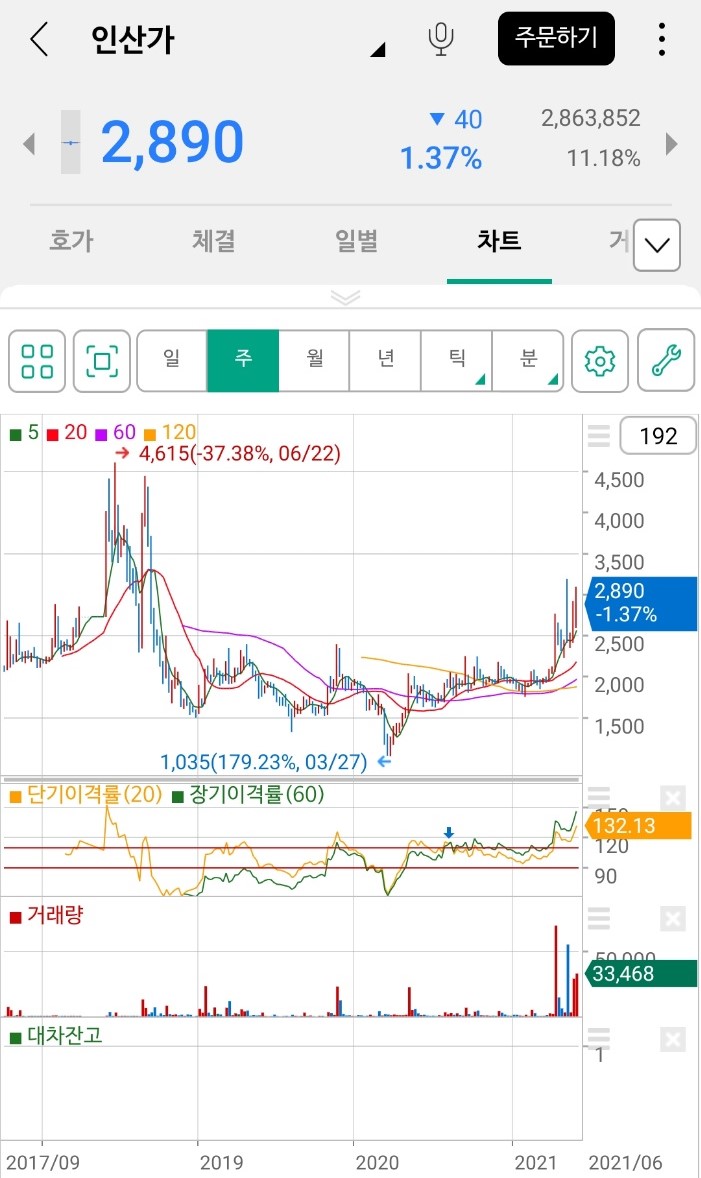Tap the blue current price tag 2,890
Viewport: 701px width, 1178px height.
tap(642, 603)
